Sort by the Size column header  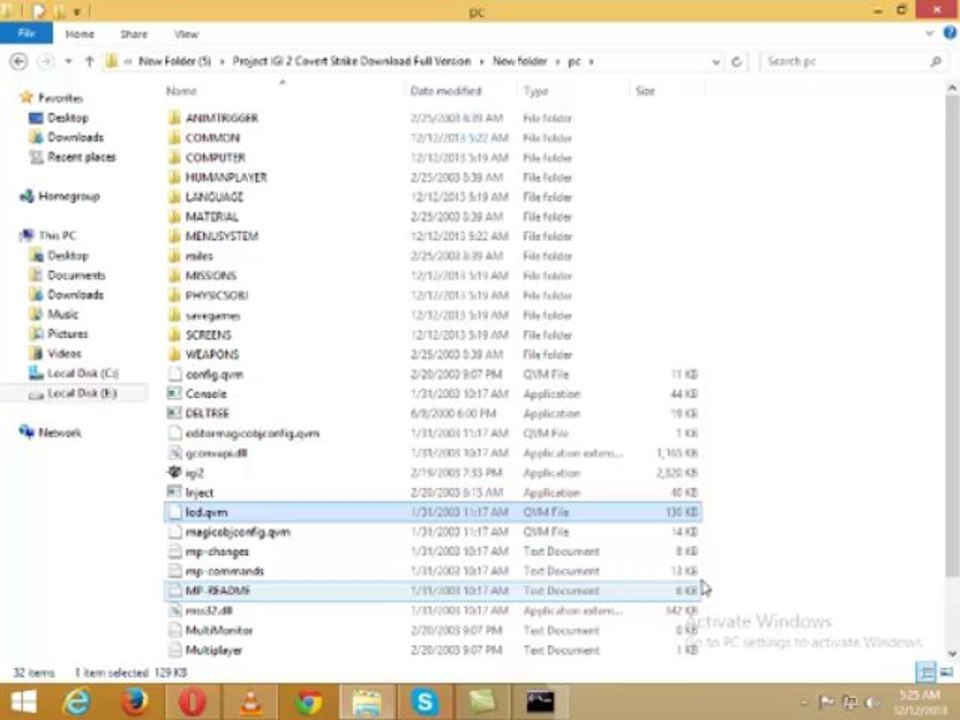(x=645, y=91)
